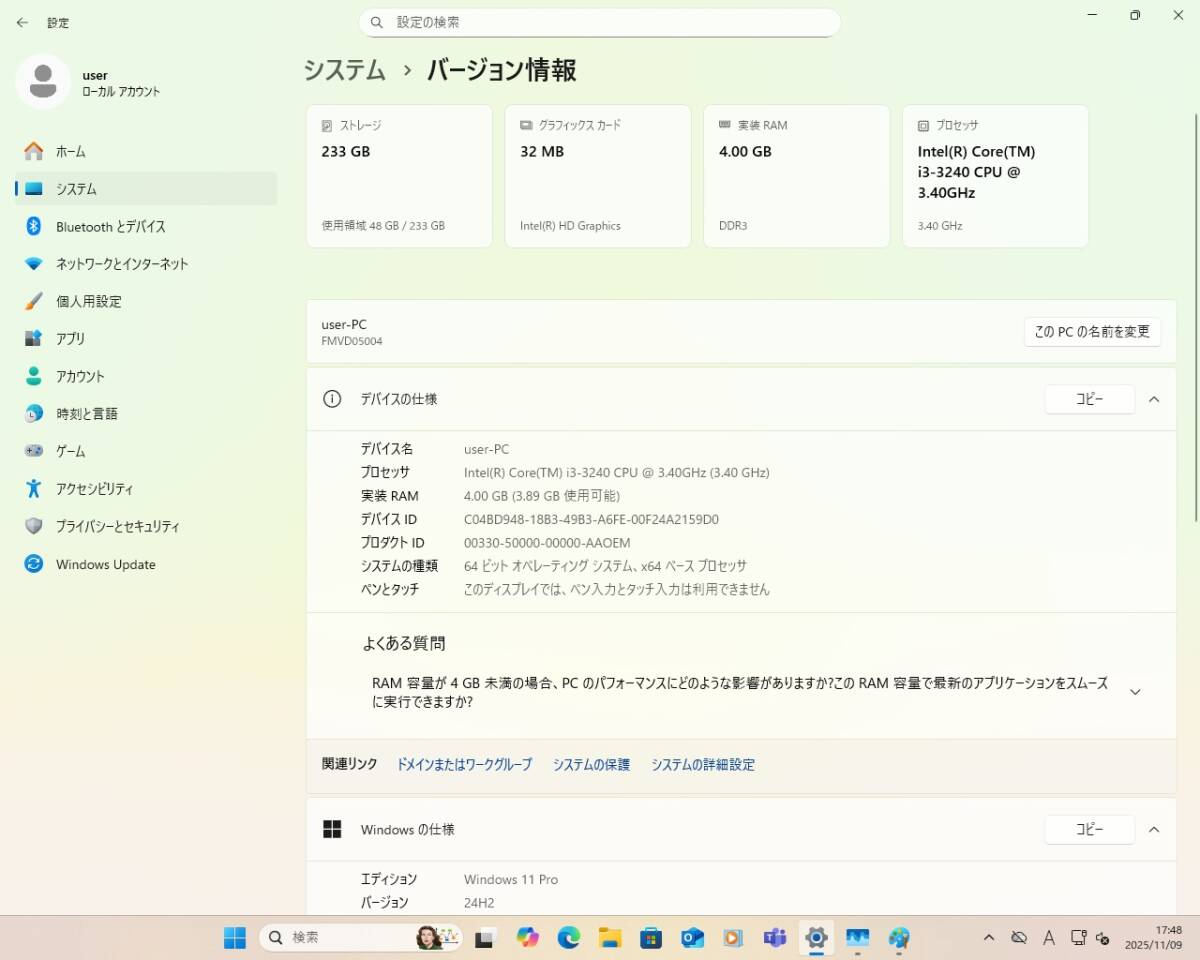Click the settings search field
Screen dimensions: 1200x960
point(600,21)
